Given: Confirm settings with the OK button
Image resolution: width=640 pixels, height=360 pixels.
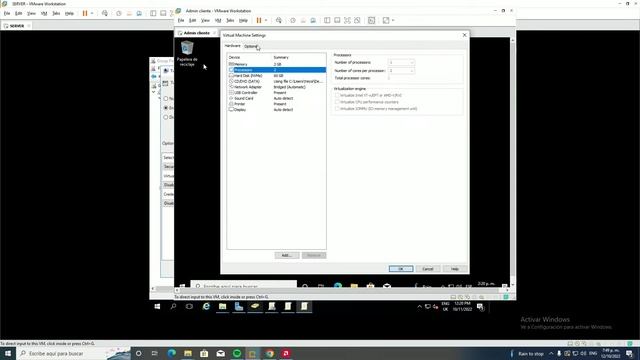Looking at the screenshot, I should (401, 269).
